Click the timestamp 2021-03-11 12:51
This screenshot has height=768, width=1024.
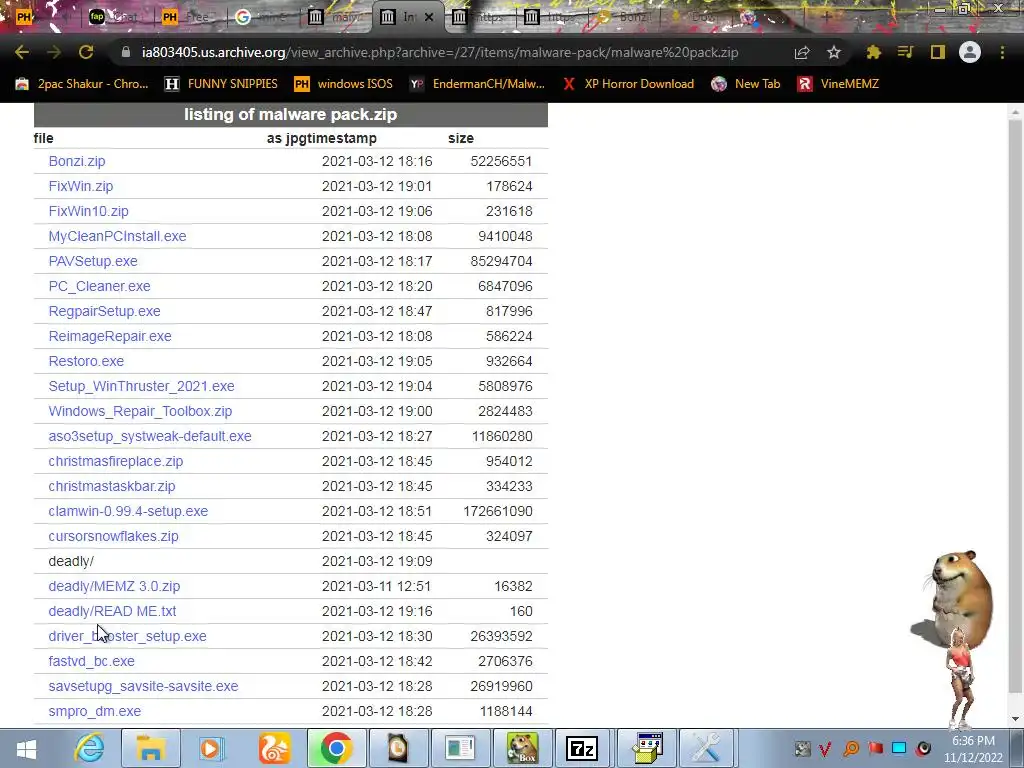376,586
